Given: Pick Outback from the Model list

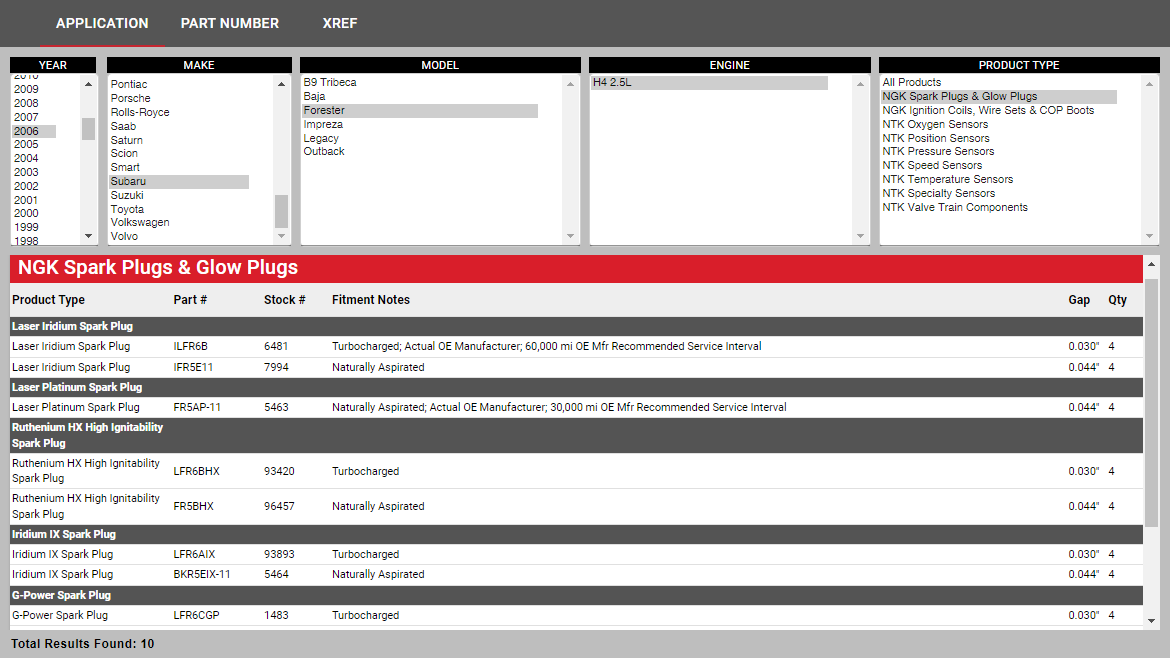Looking at the screenshot, I should click(x=324, y=152).
